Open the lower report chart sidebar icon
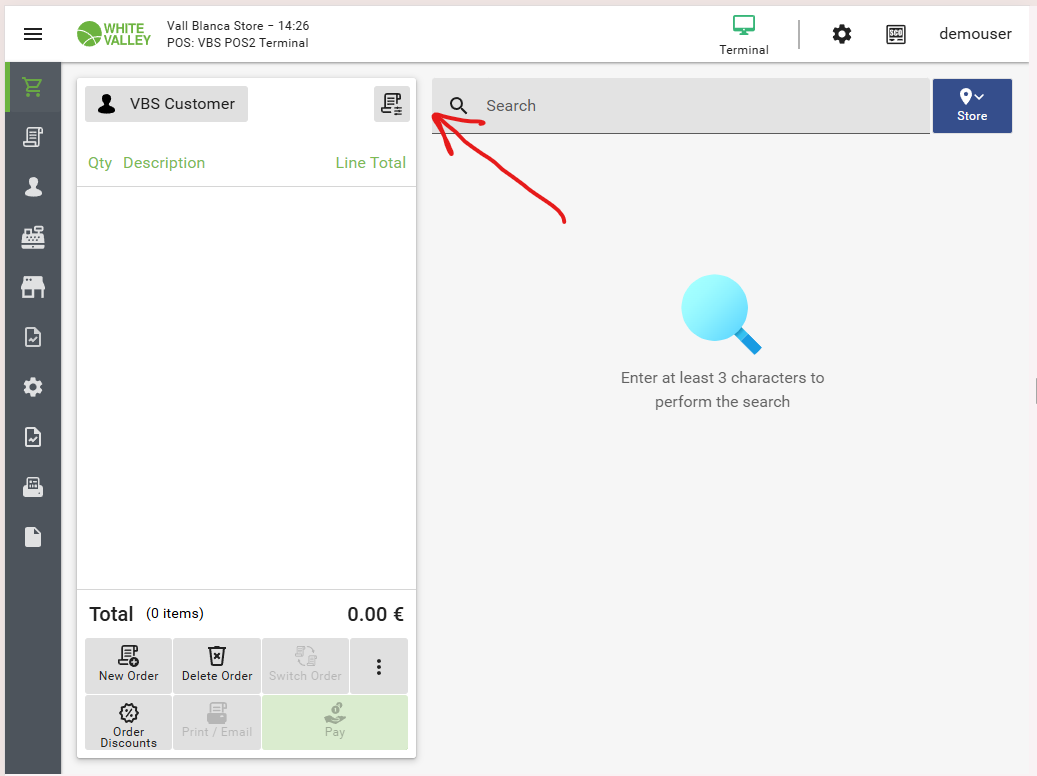 [x=32, y=437]
